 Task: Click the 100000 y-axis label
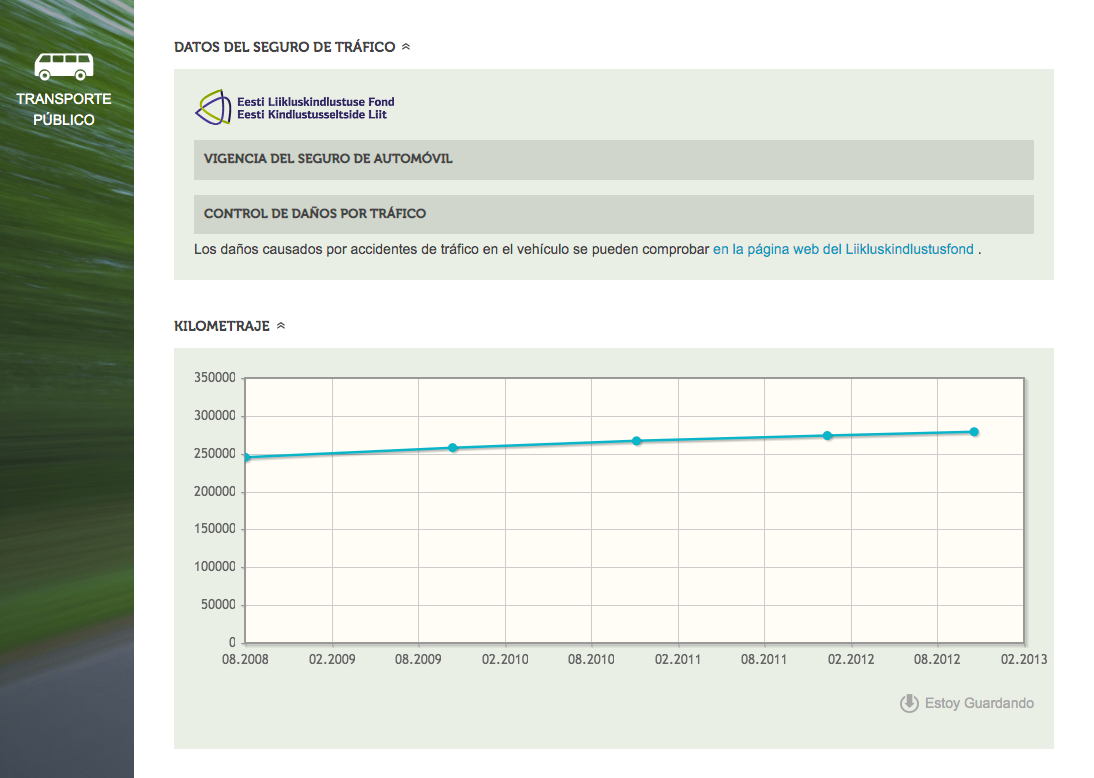click(215, 567)
